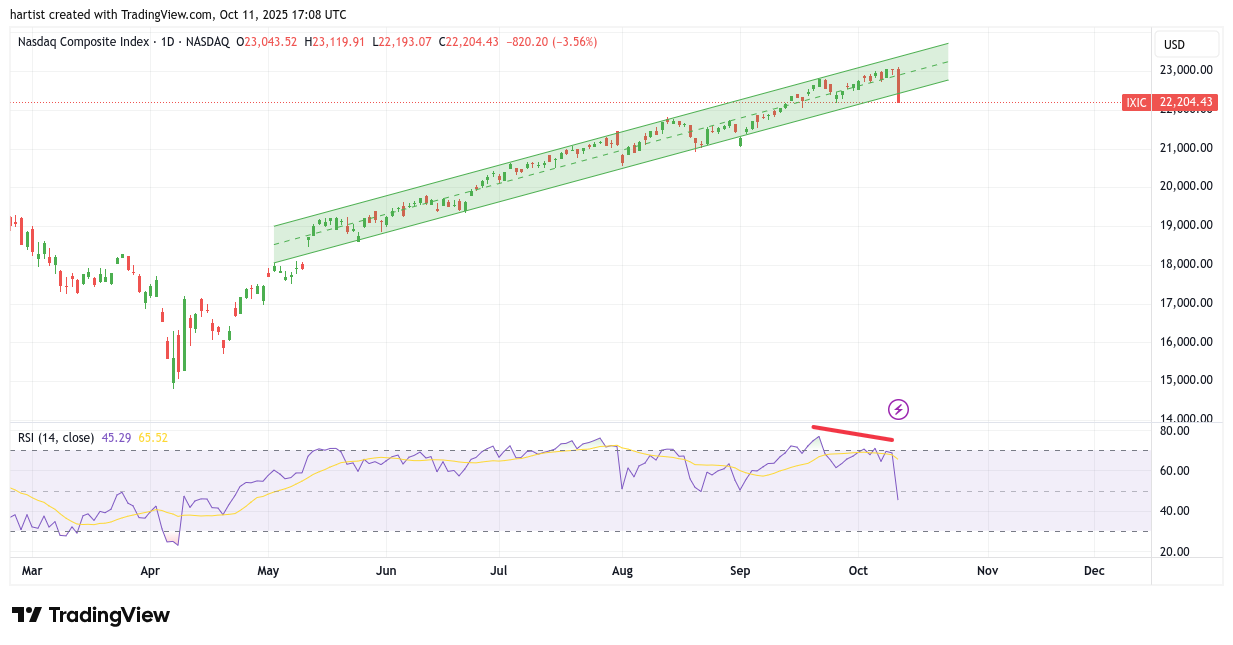Screen dimensions: 1233x645
Task: Click the Oct label on time axis
Action: point(858,570)
